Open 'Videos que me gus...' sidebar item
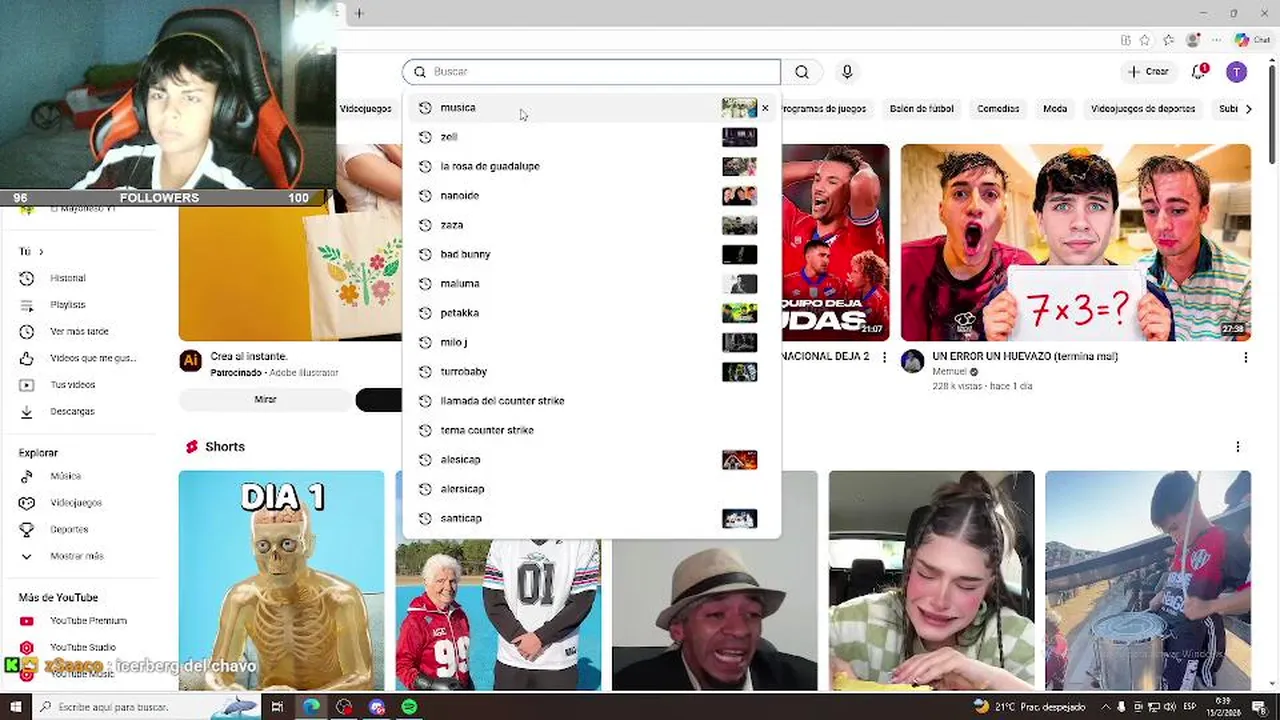This screenshot has height=720, width=1280. click(80, 358)
